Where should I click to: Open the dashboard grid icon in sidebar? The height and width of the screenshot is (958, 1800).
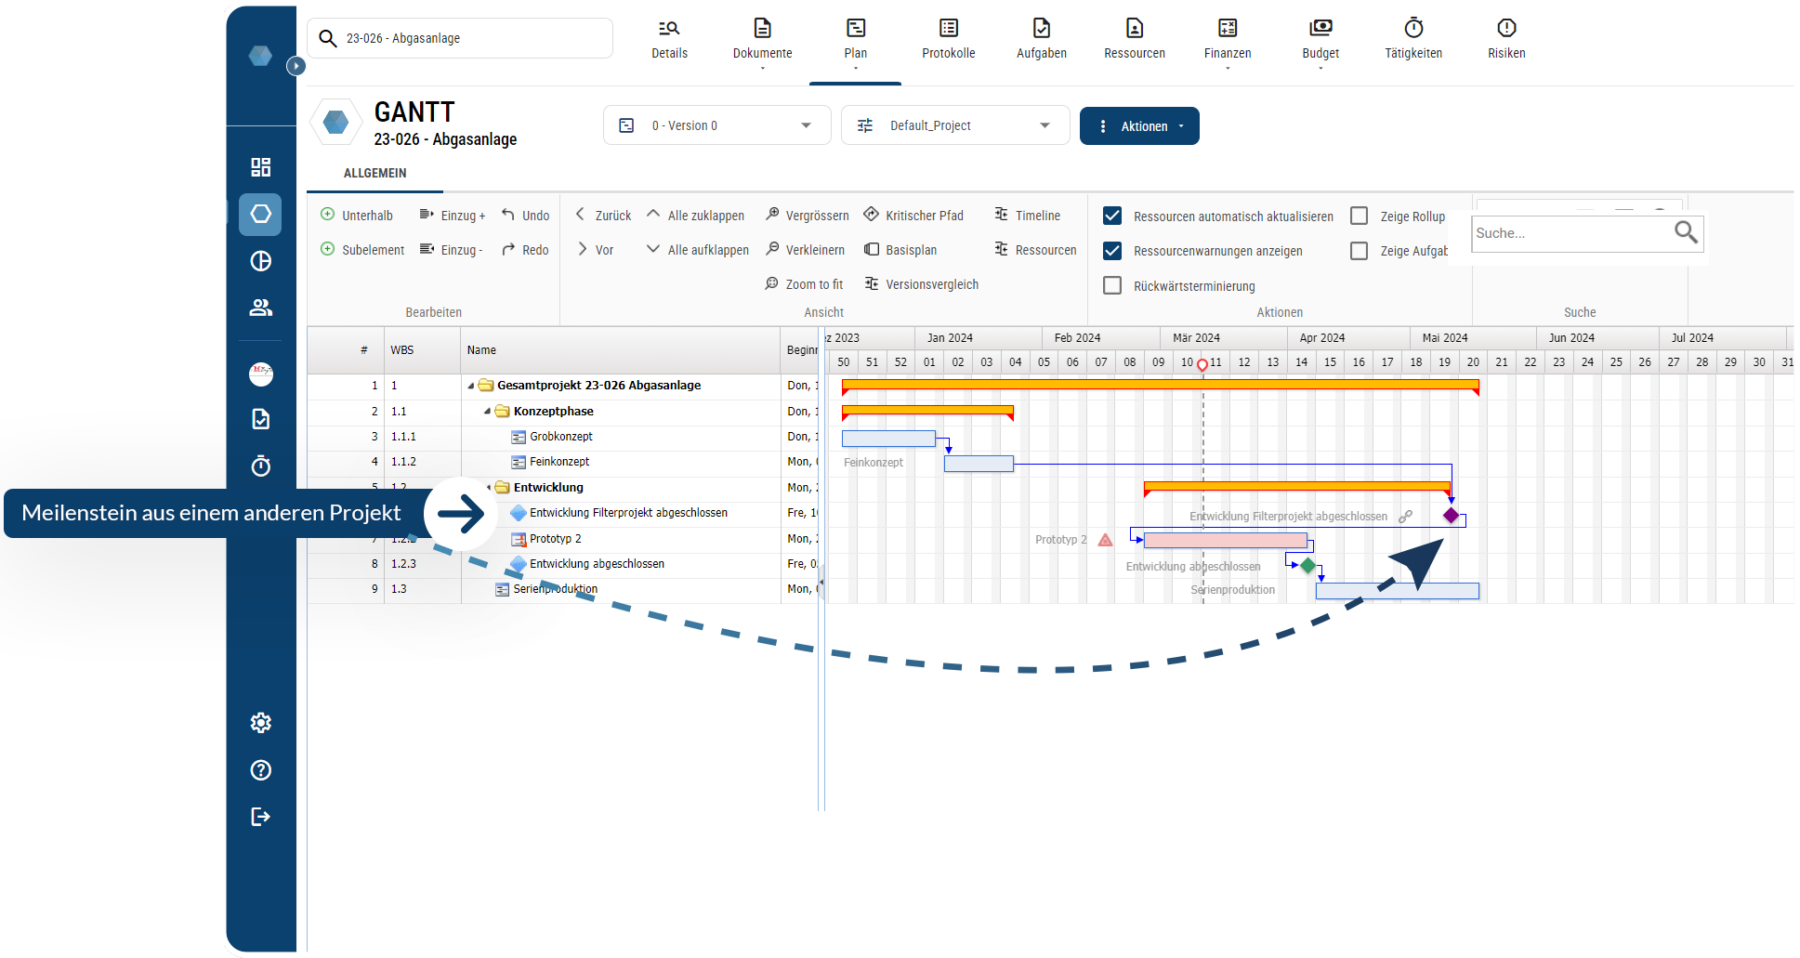click(x=261, y=167)
